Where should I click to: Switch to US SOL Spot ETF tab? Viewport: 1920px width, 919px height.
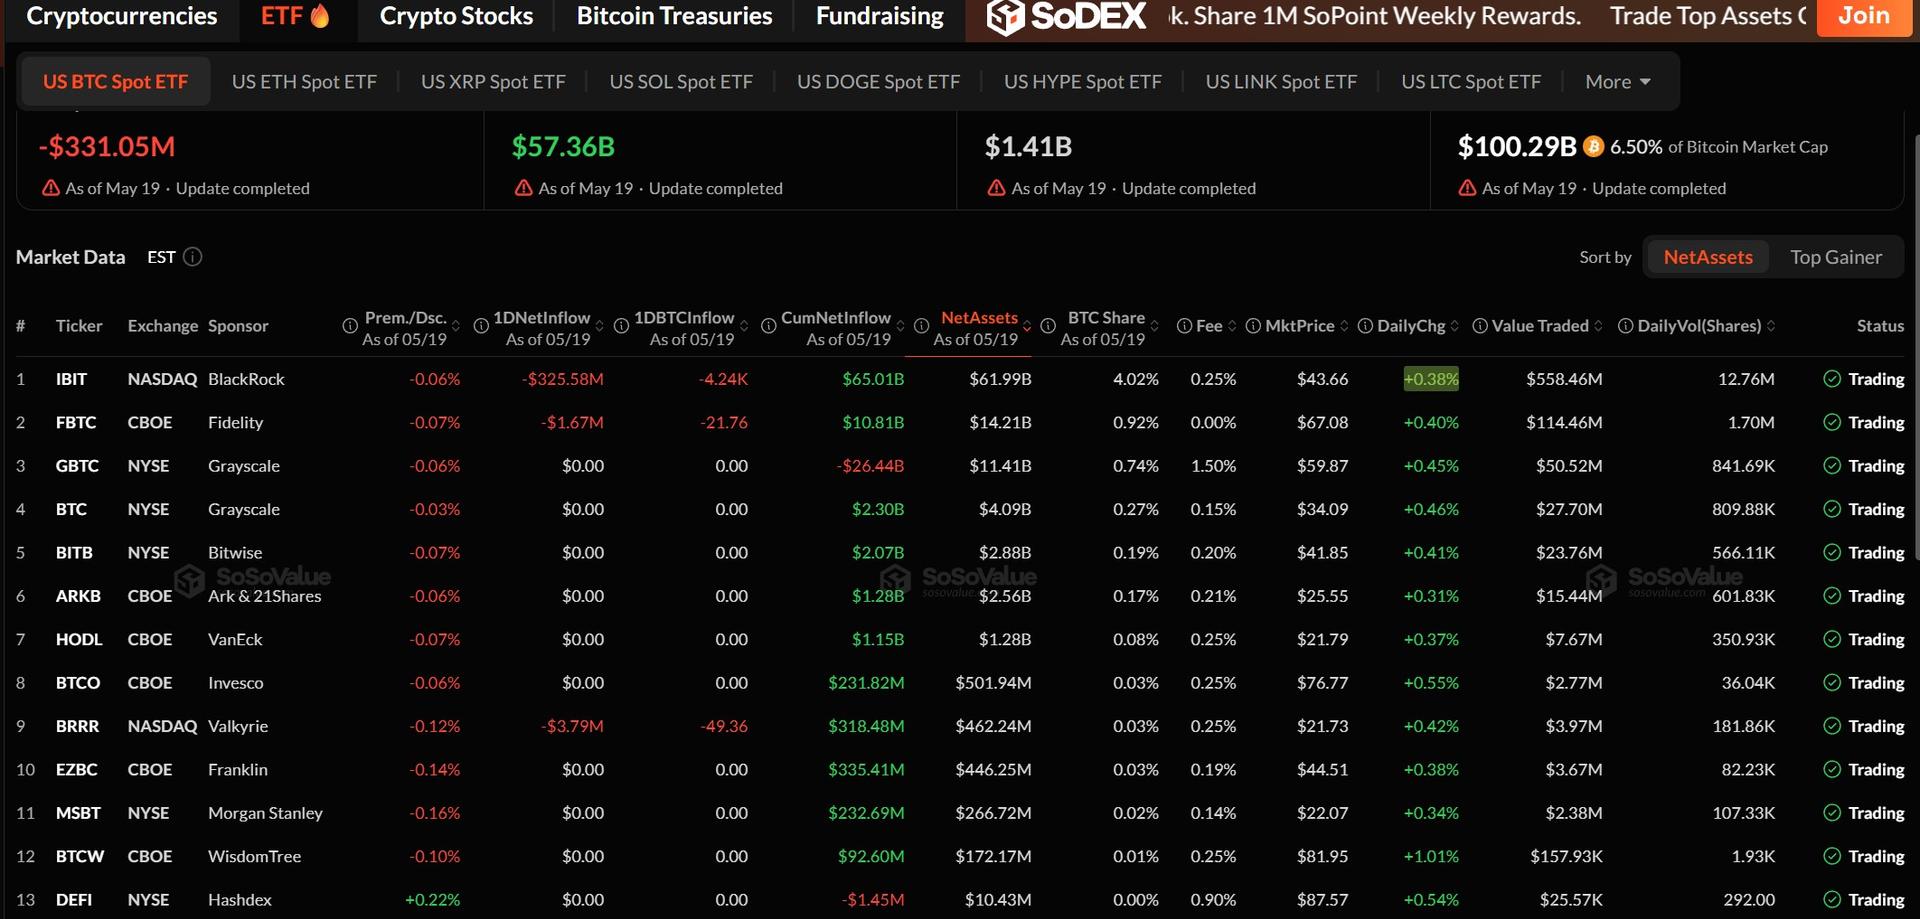tap(681, 82)
